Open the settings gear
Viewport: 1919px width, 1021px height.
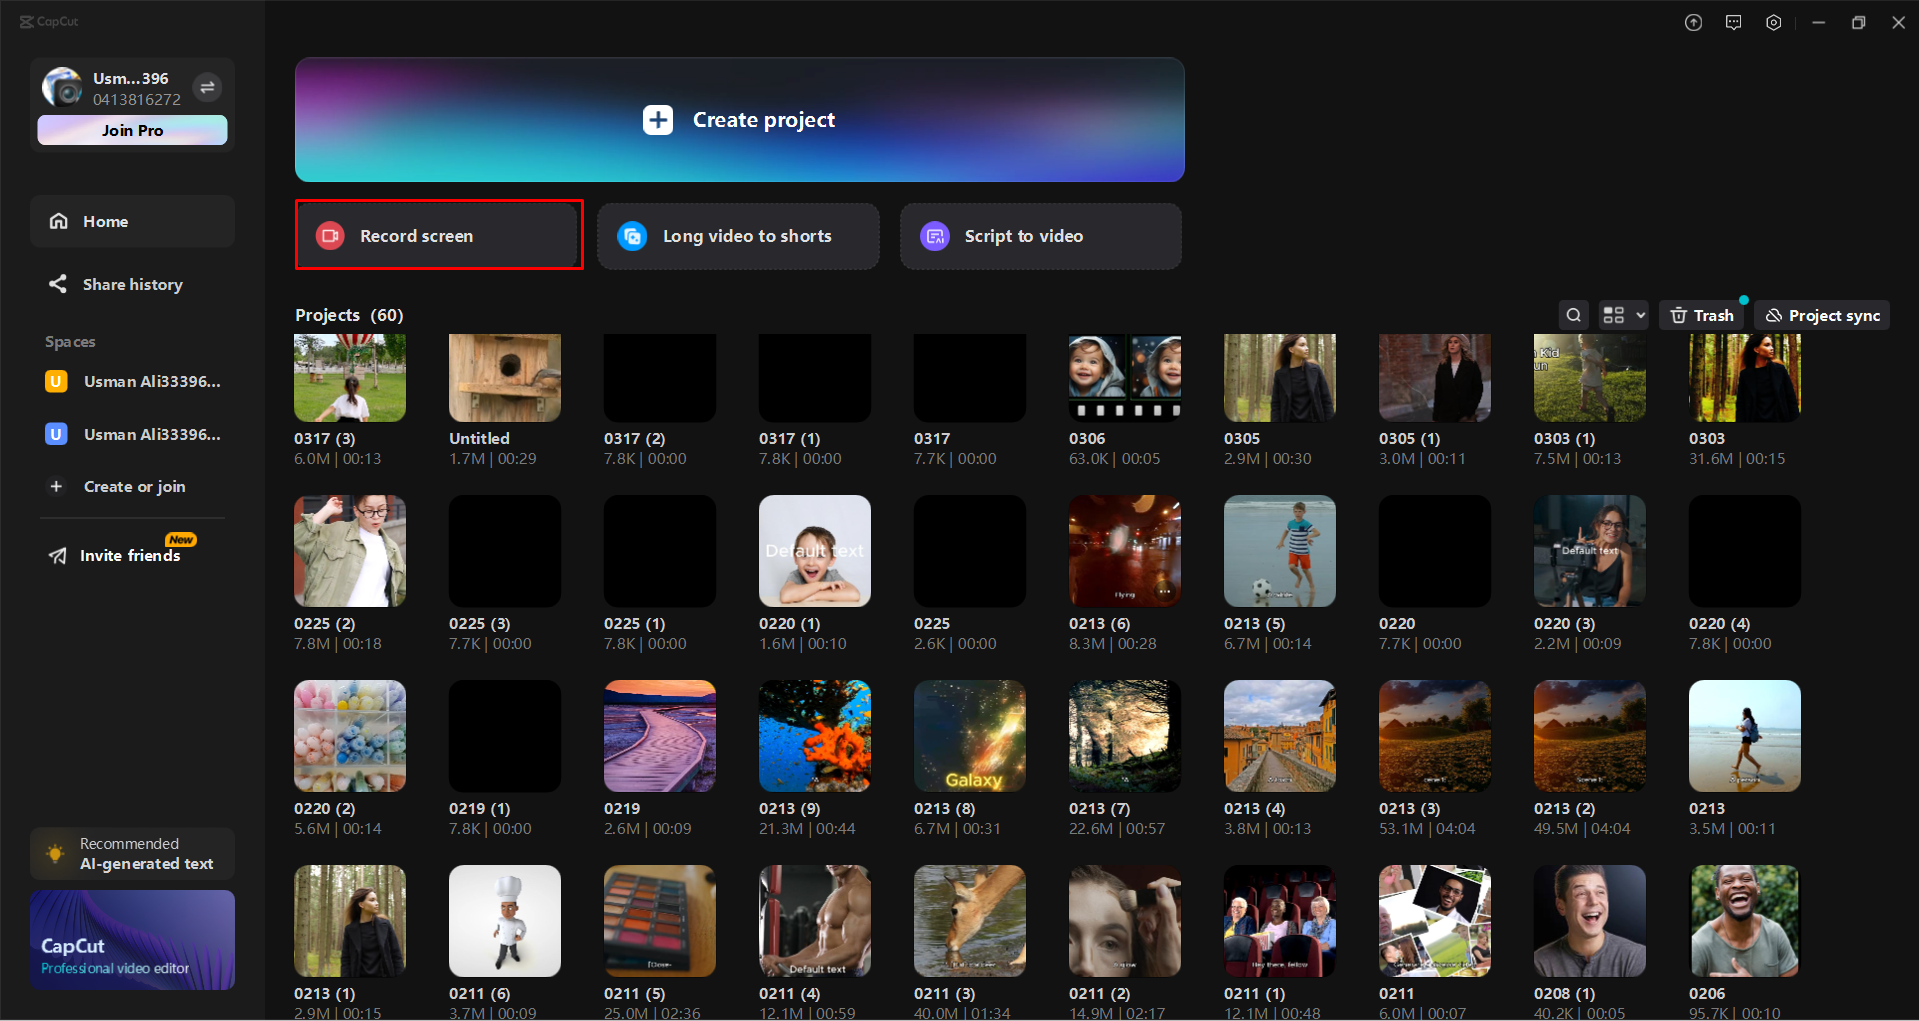[x=1774, y=21]
